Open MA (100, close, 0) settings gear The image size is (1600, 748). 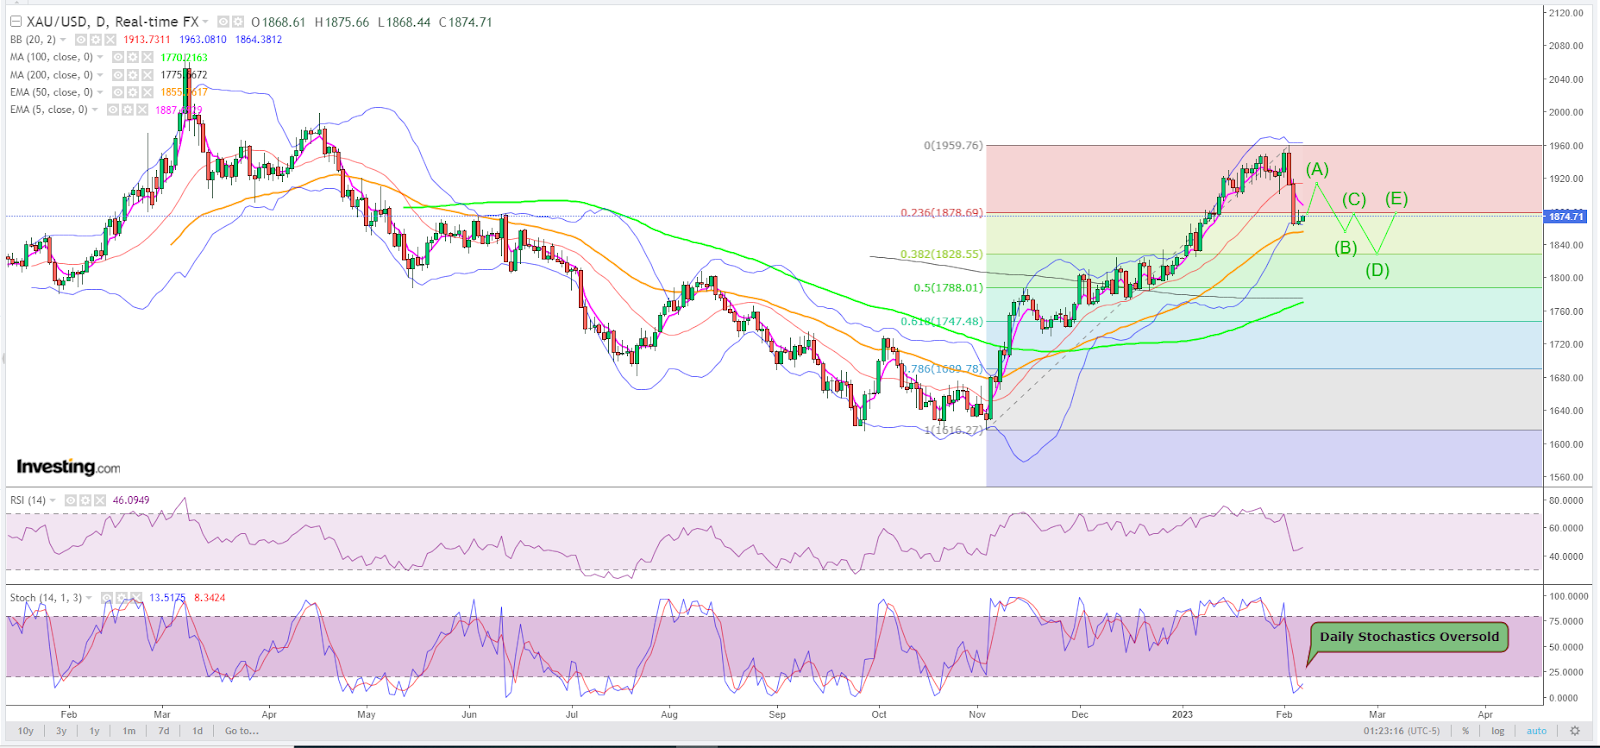pos(133,57)
